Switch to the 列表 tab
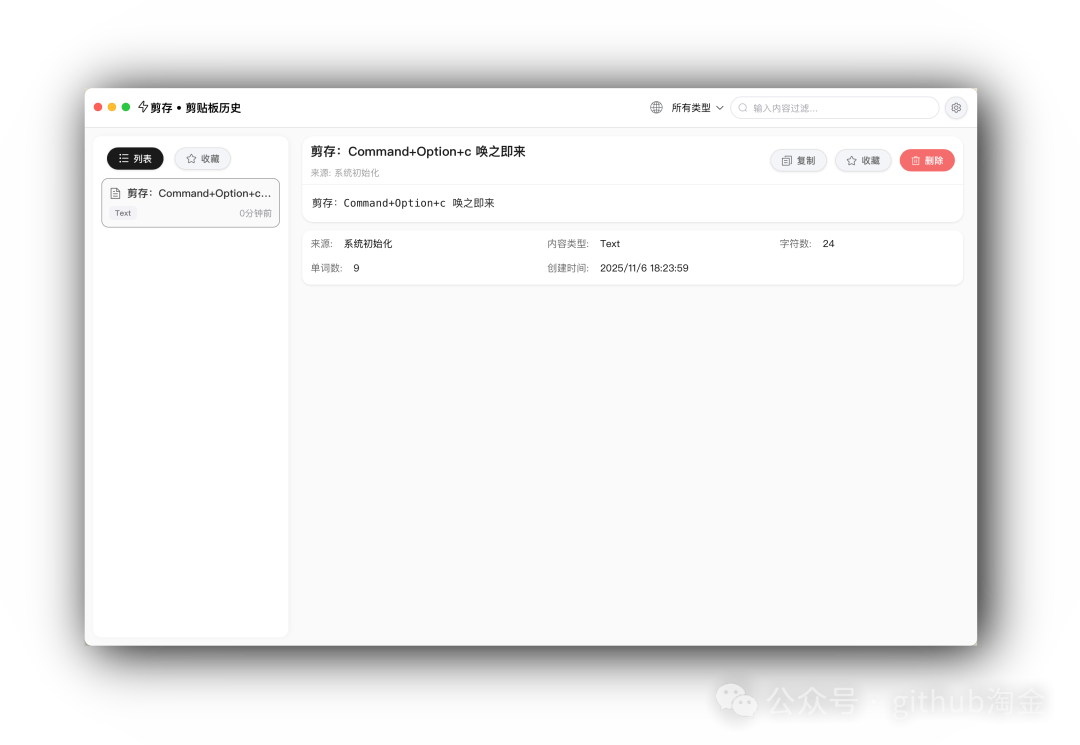The height and width of the screenshot is (745, 1080). pos(135,158)
